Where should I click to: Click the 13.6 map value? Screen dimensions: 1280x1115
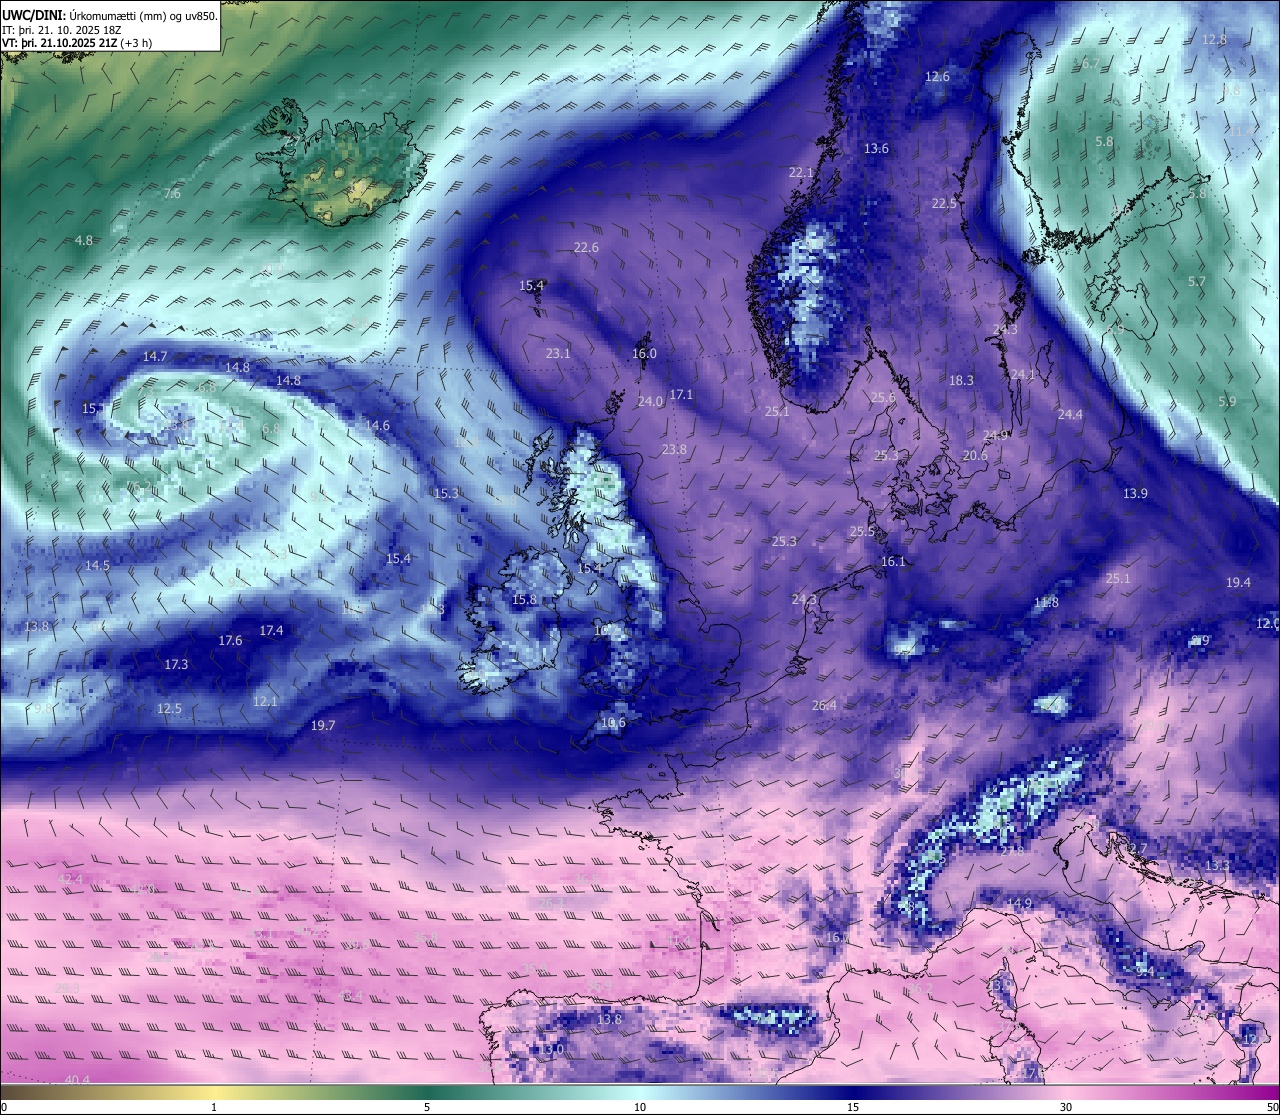click(876, 149)
